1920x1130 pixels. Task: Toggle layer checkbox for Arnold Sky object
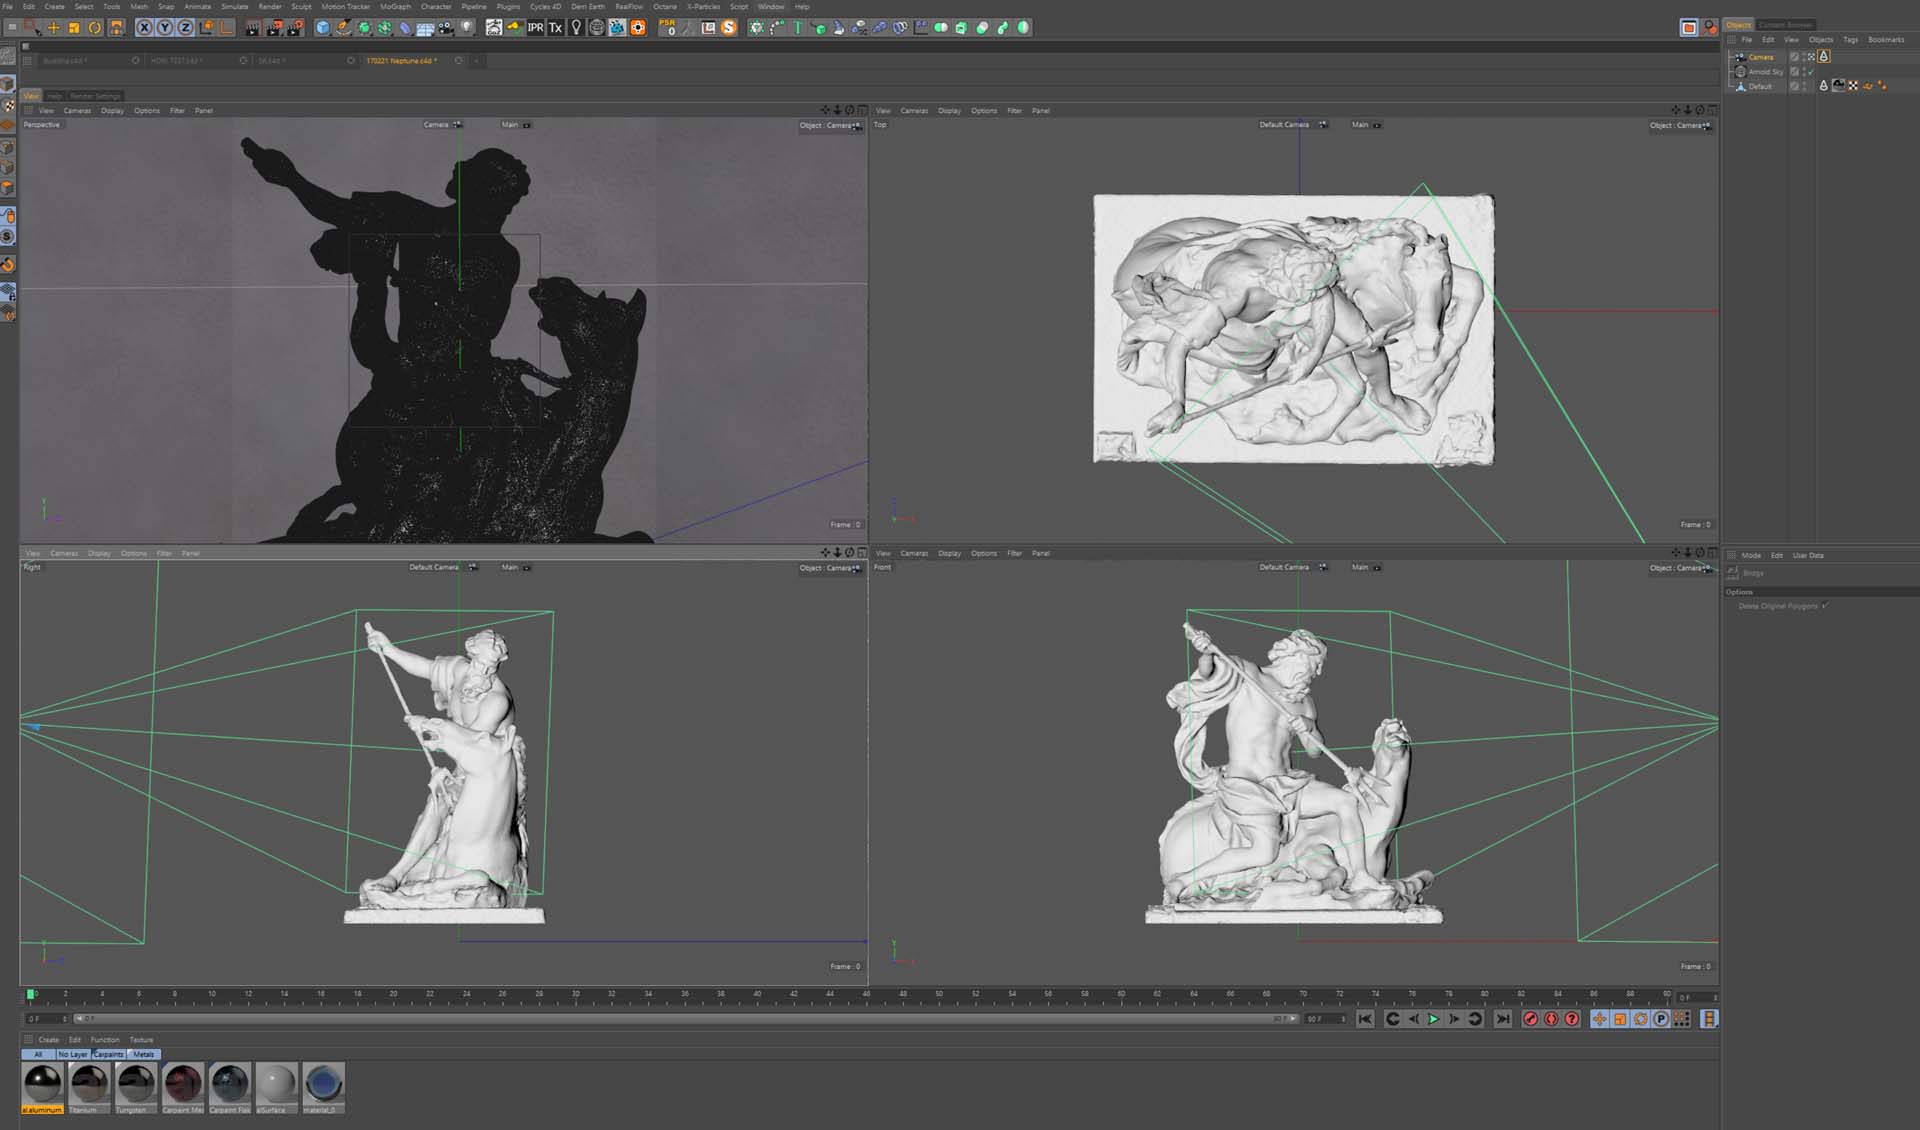1794,72
